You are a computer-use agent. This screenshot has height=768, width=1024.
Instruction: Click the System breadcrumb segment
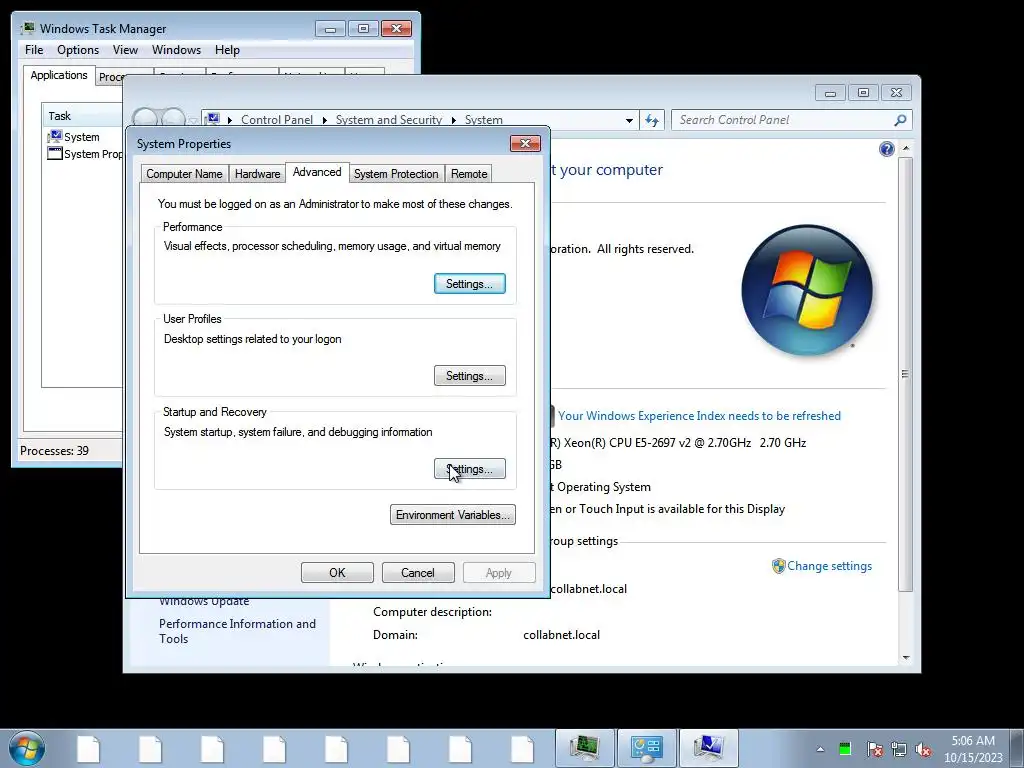click(483, 120)
